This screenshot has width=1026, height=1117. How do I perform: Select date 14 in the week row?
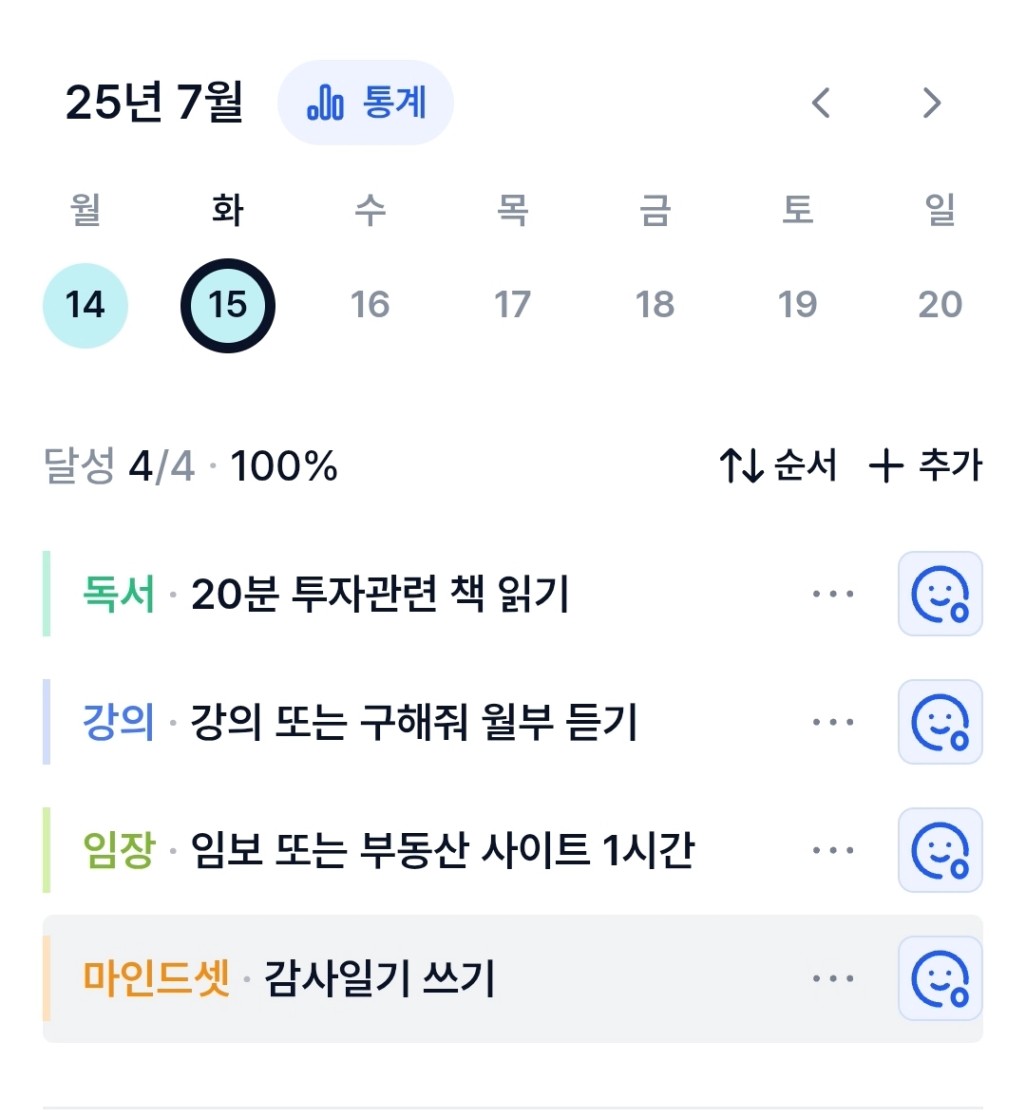click(86, 305)
